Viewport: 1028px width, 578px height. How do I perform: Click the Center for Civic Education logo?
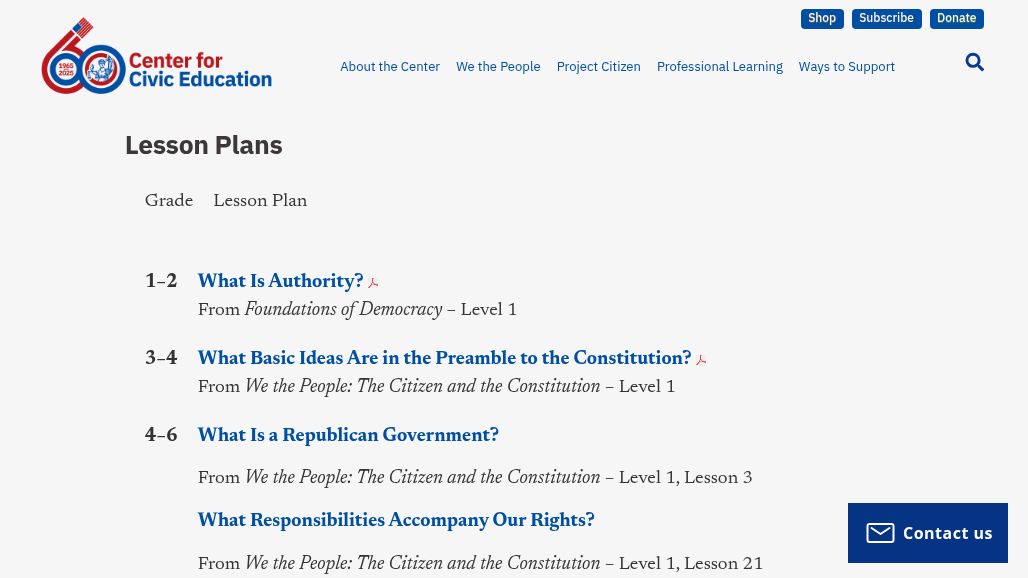click(x=156, y=57)
